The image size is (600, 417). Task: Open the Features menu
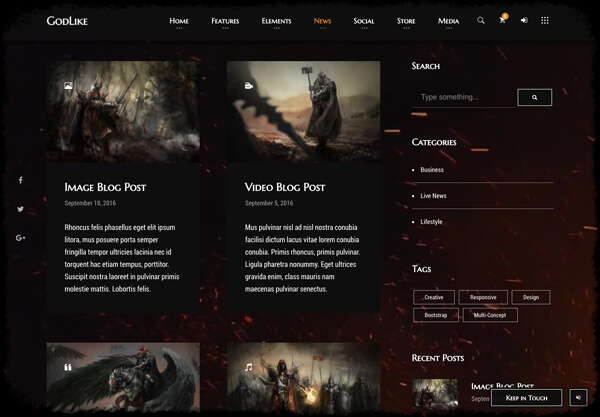pos(225,21)
